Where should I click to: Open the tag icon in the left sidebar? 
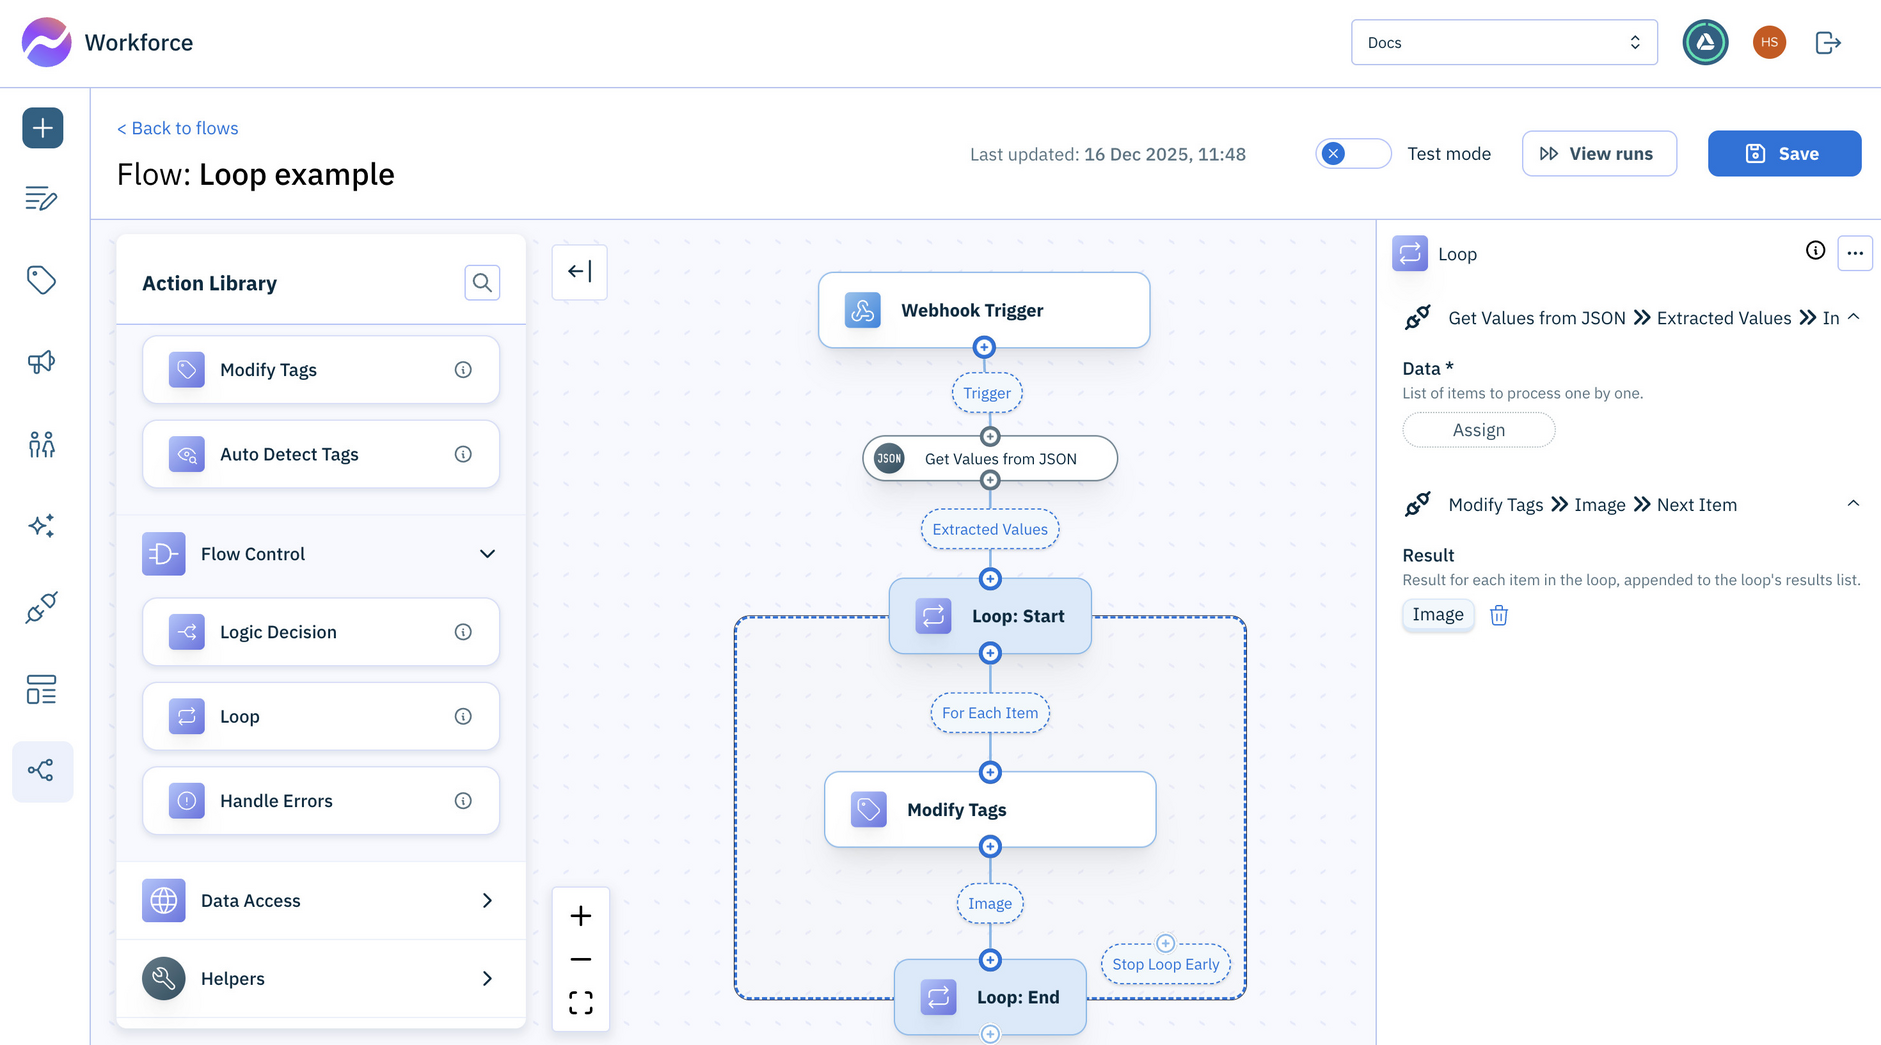coord(41,280)
